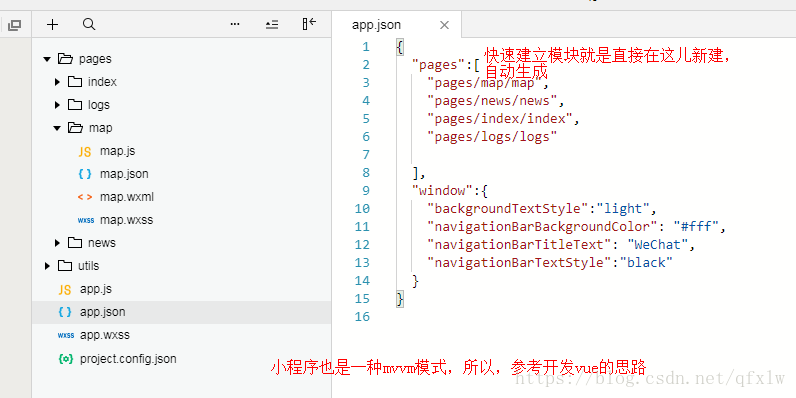Select the logs folder name
The width and height of the screenshot is (796, 398).
98,105
